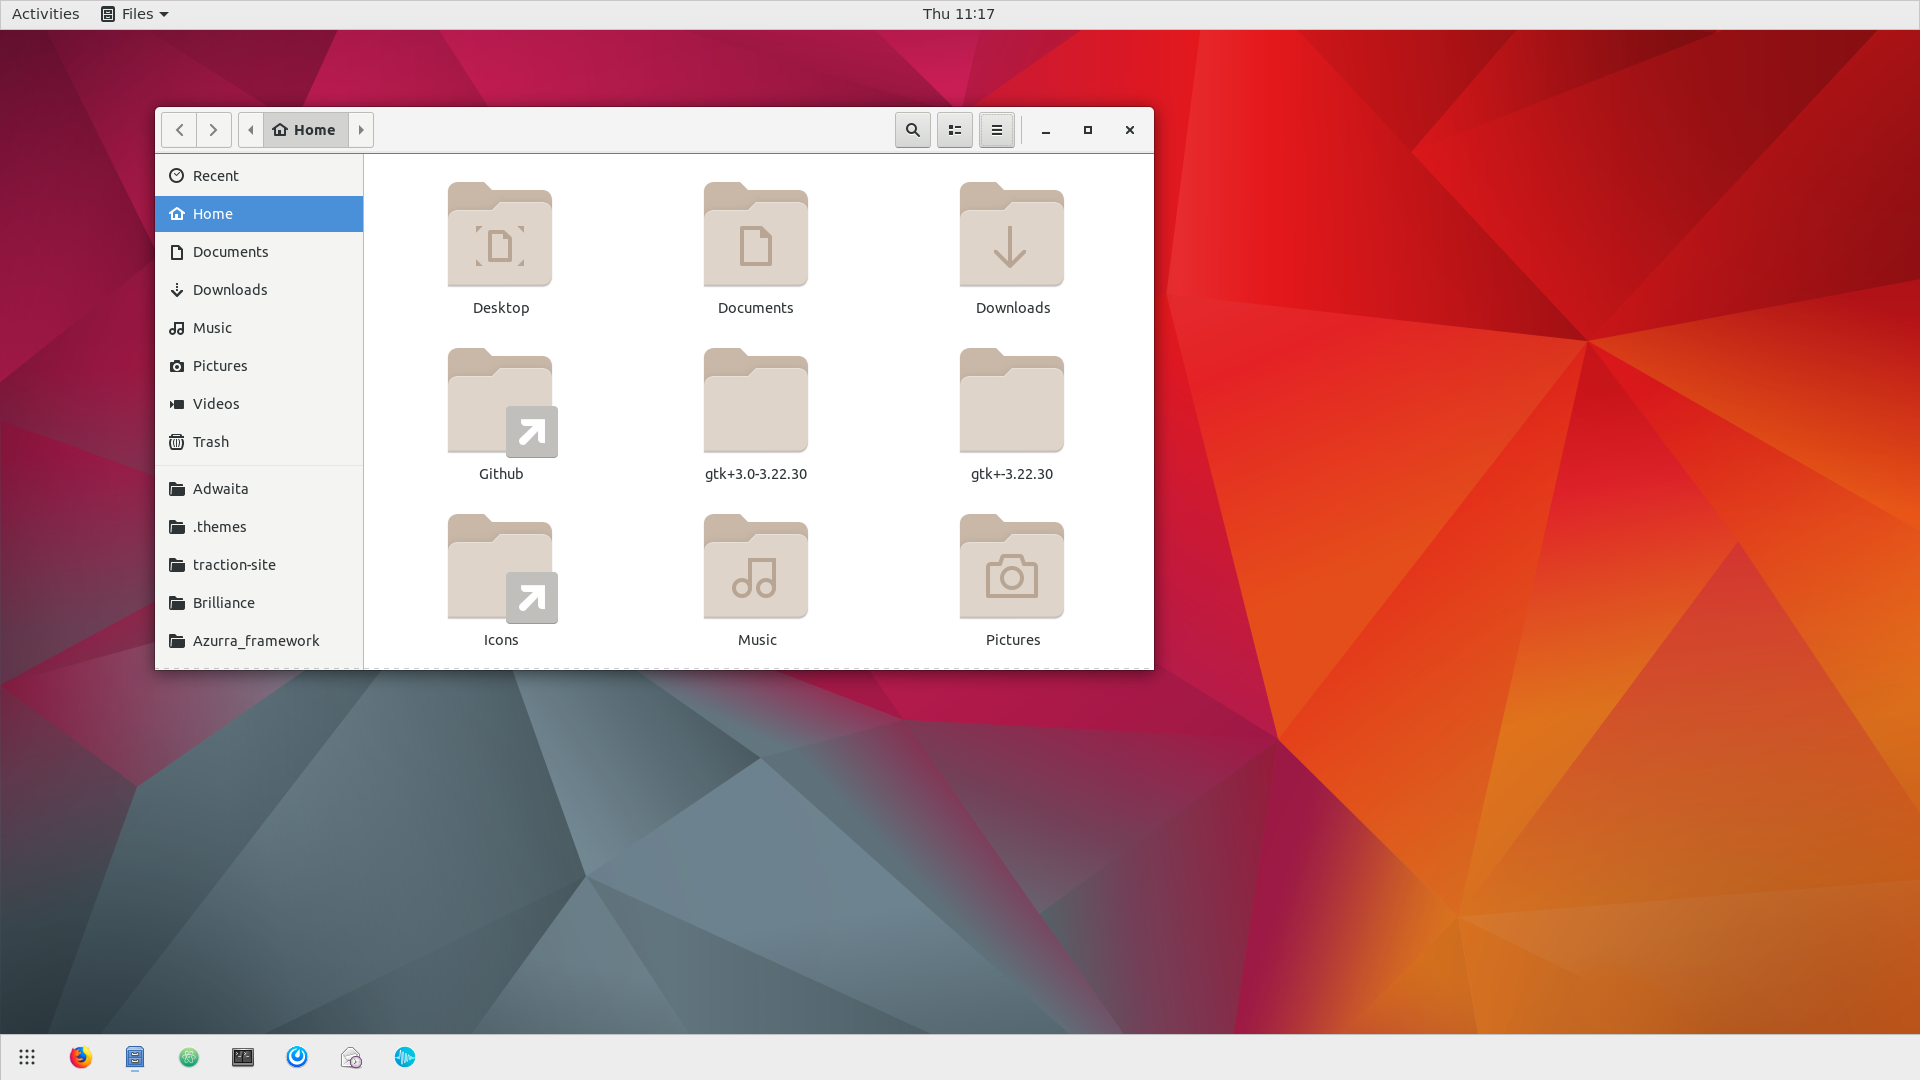Image resolution: width=1920 pixels, height=1080 pixels.
Task: Open the Azurra_framework folder
Action: click(x=256, y=640)
